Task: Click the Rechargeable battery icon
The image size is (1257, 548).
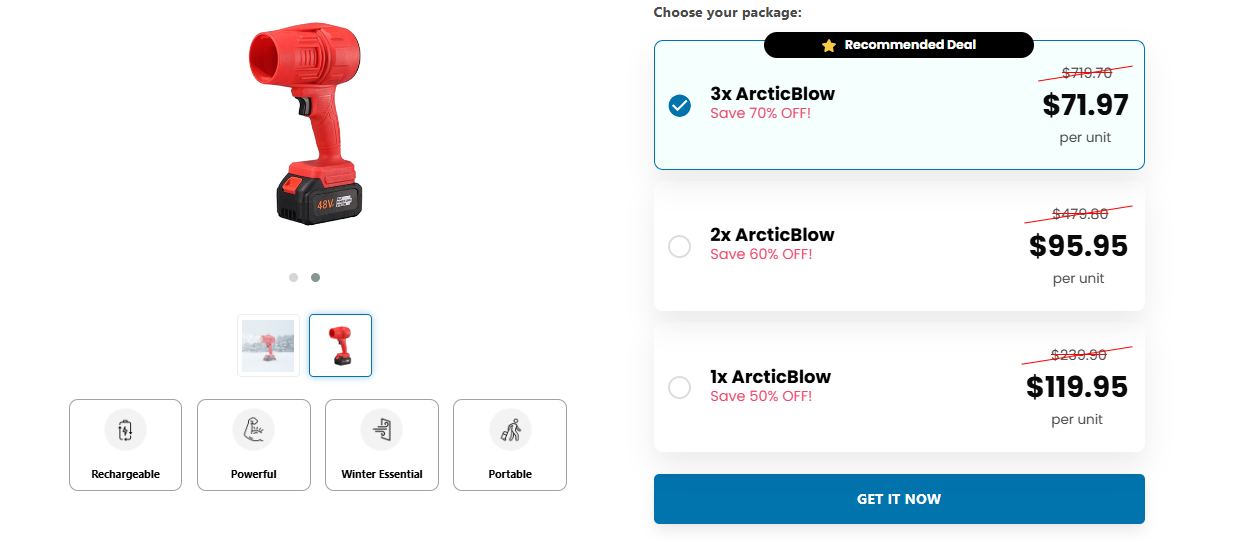Action: [x=125, y=431]
